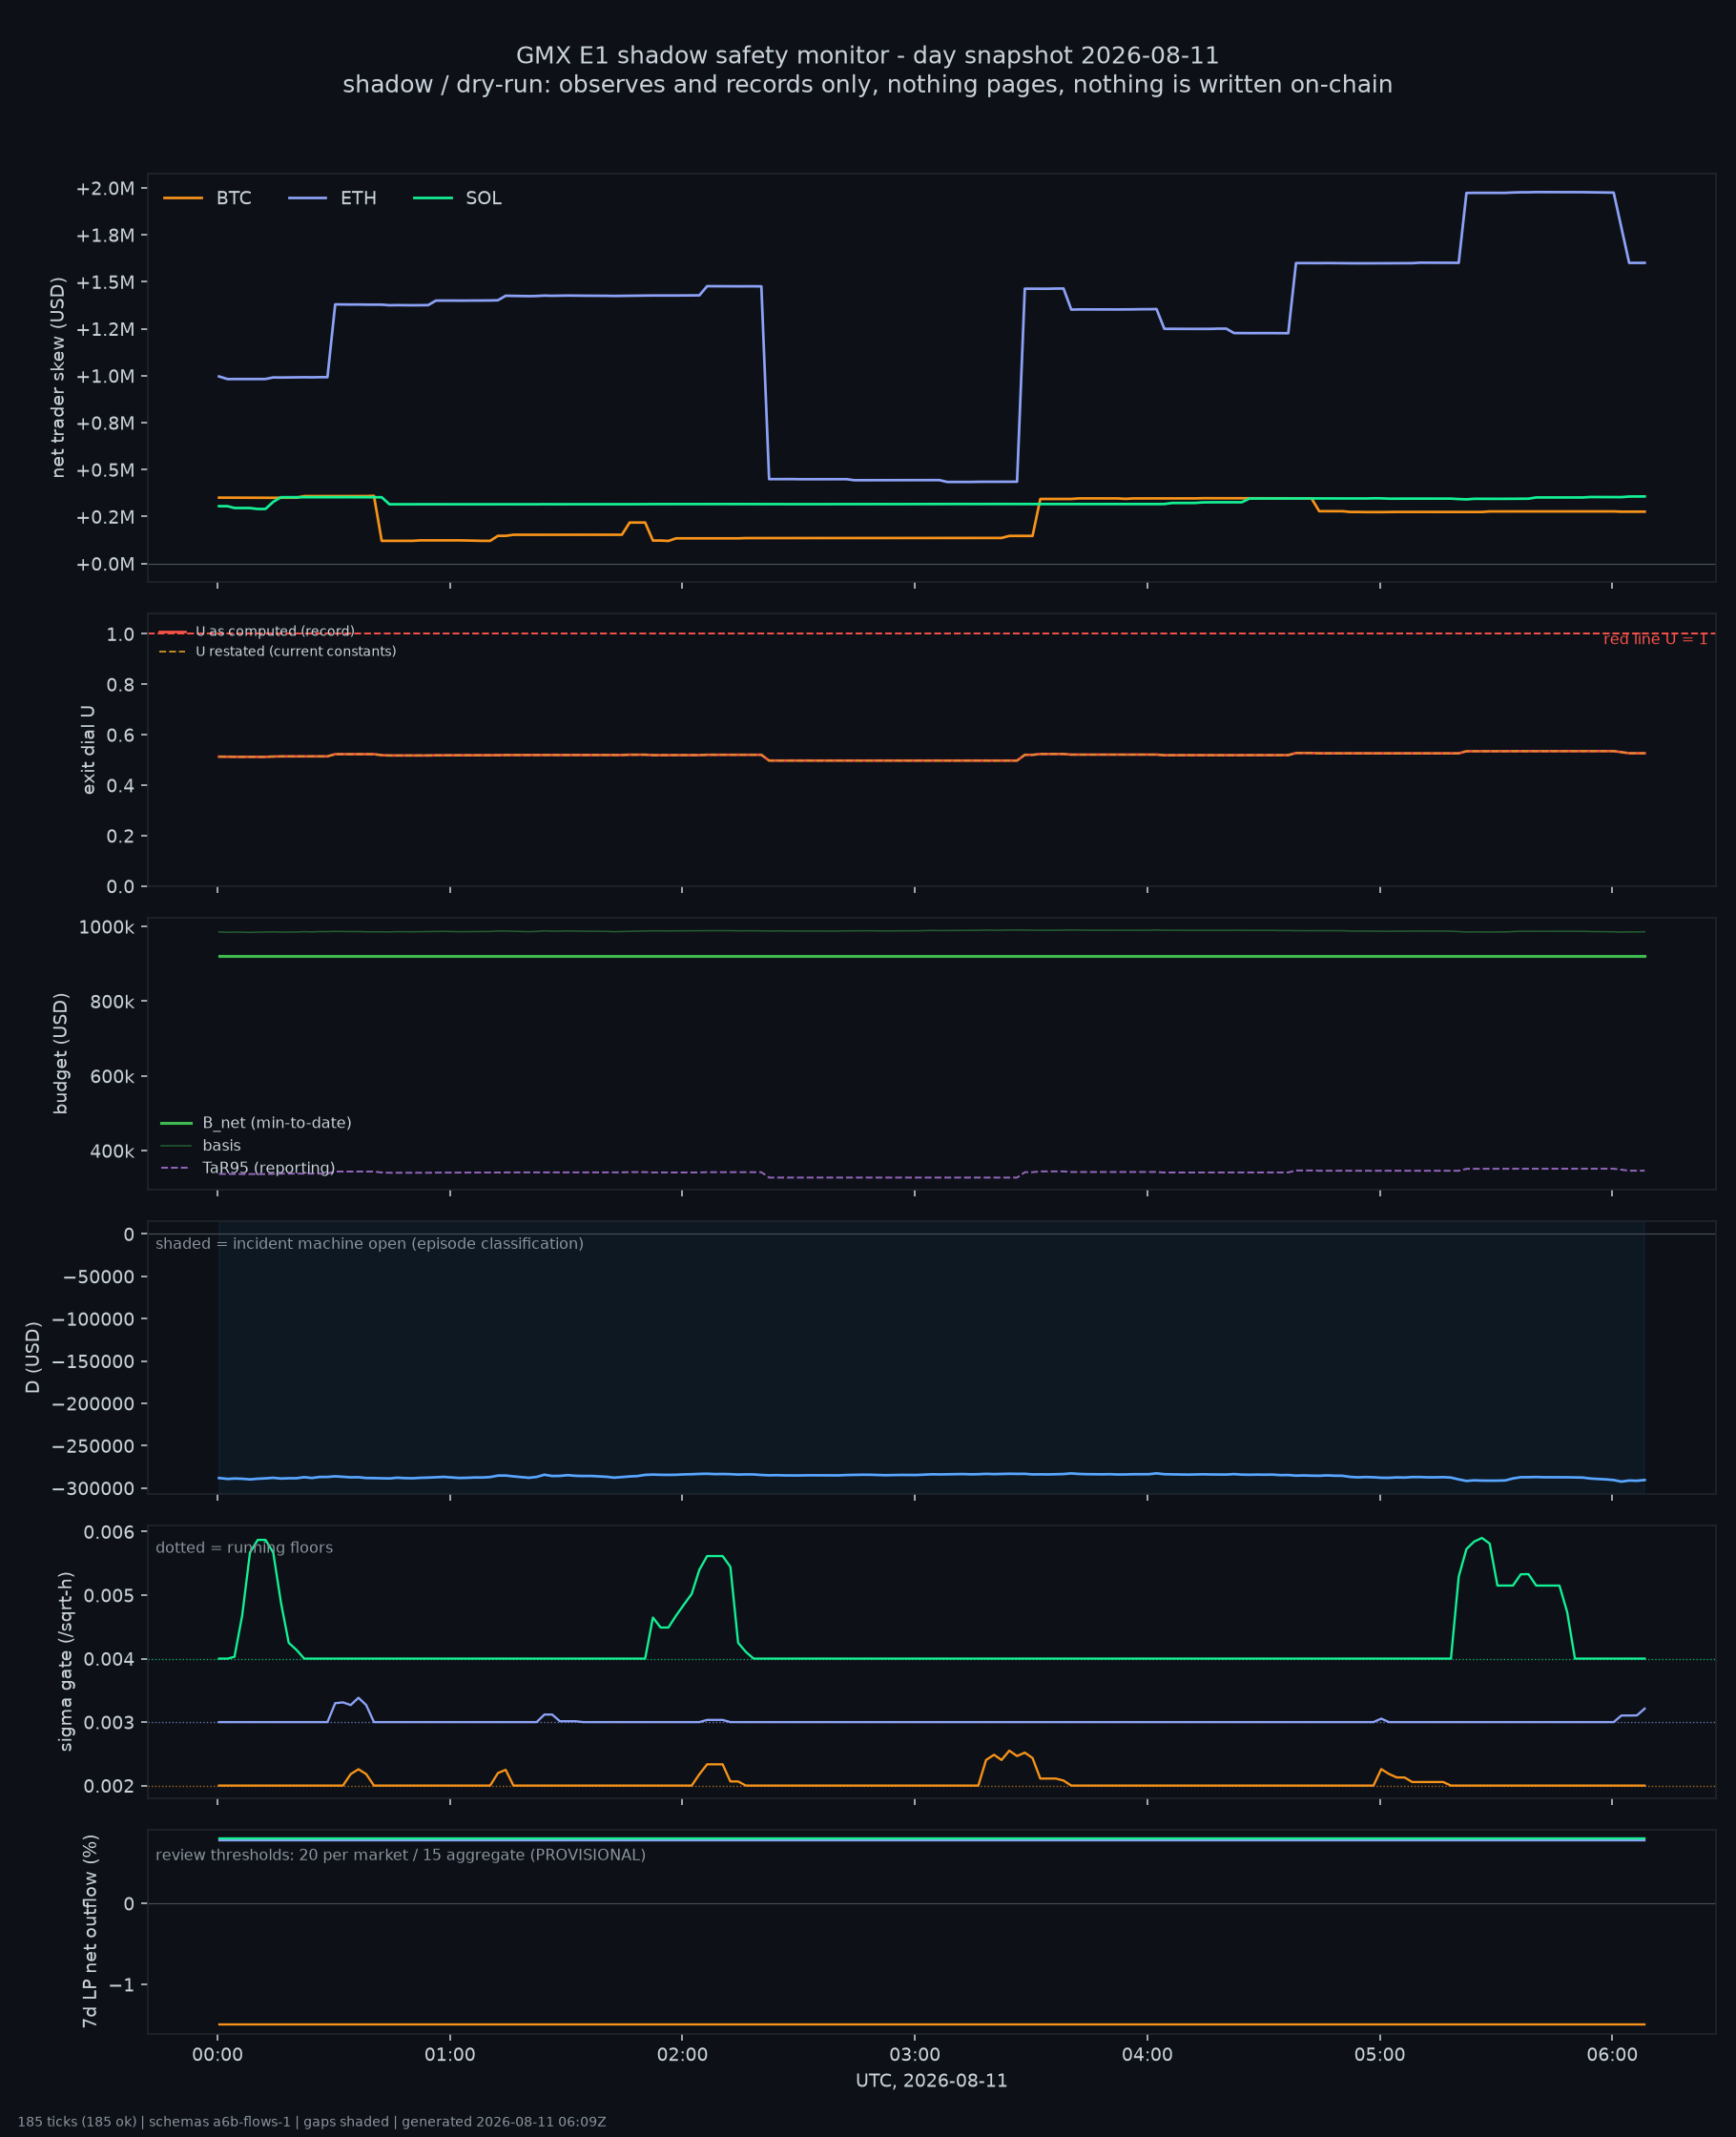The height and width of the screenshot is (2137, 1736).
Task: Click the '0.006' sigma tick label
Action: [109, 1533]
